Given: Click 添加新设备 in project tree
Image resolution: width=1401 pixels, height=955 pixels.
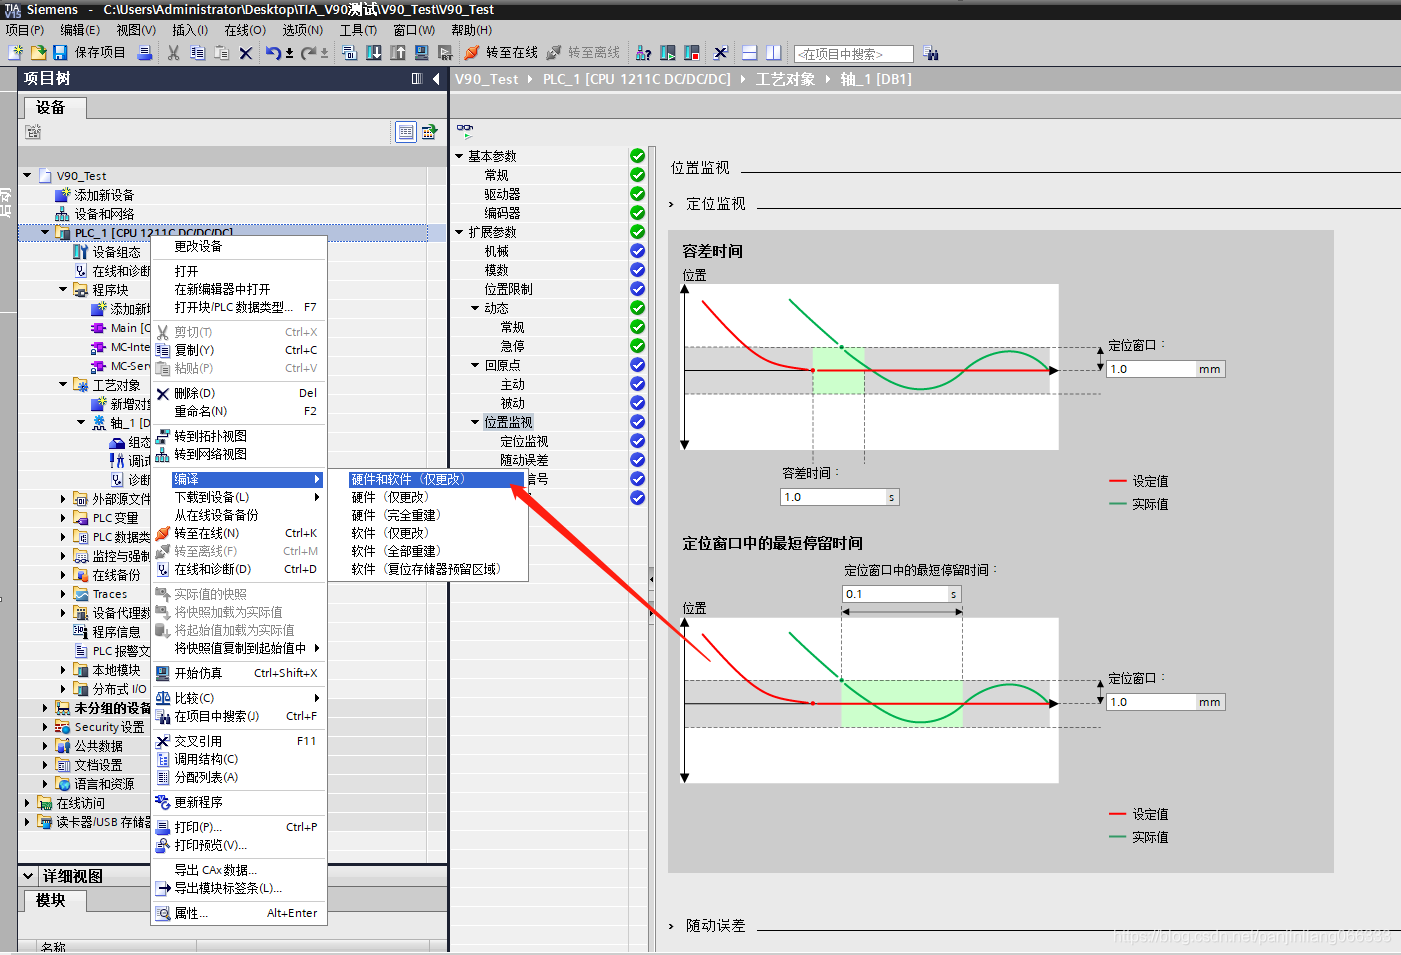Looking at the screenshot, I should 104,195.
